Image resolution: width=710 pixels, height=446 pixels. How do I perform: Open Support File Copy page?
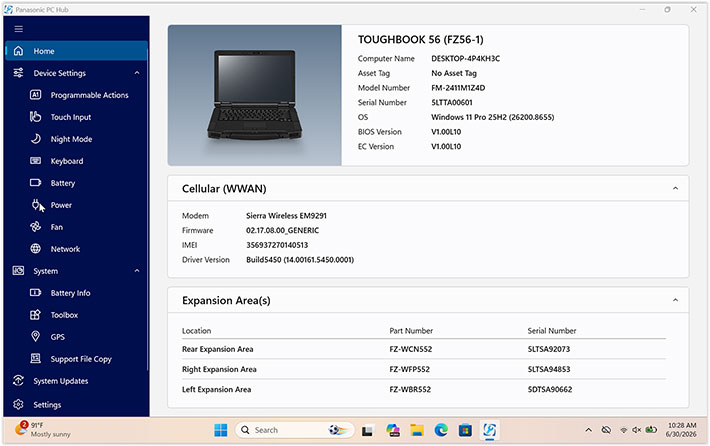pyautogui.click(x=81, y=359)
